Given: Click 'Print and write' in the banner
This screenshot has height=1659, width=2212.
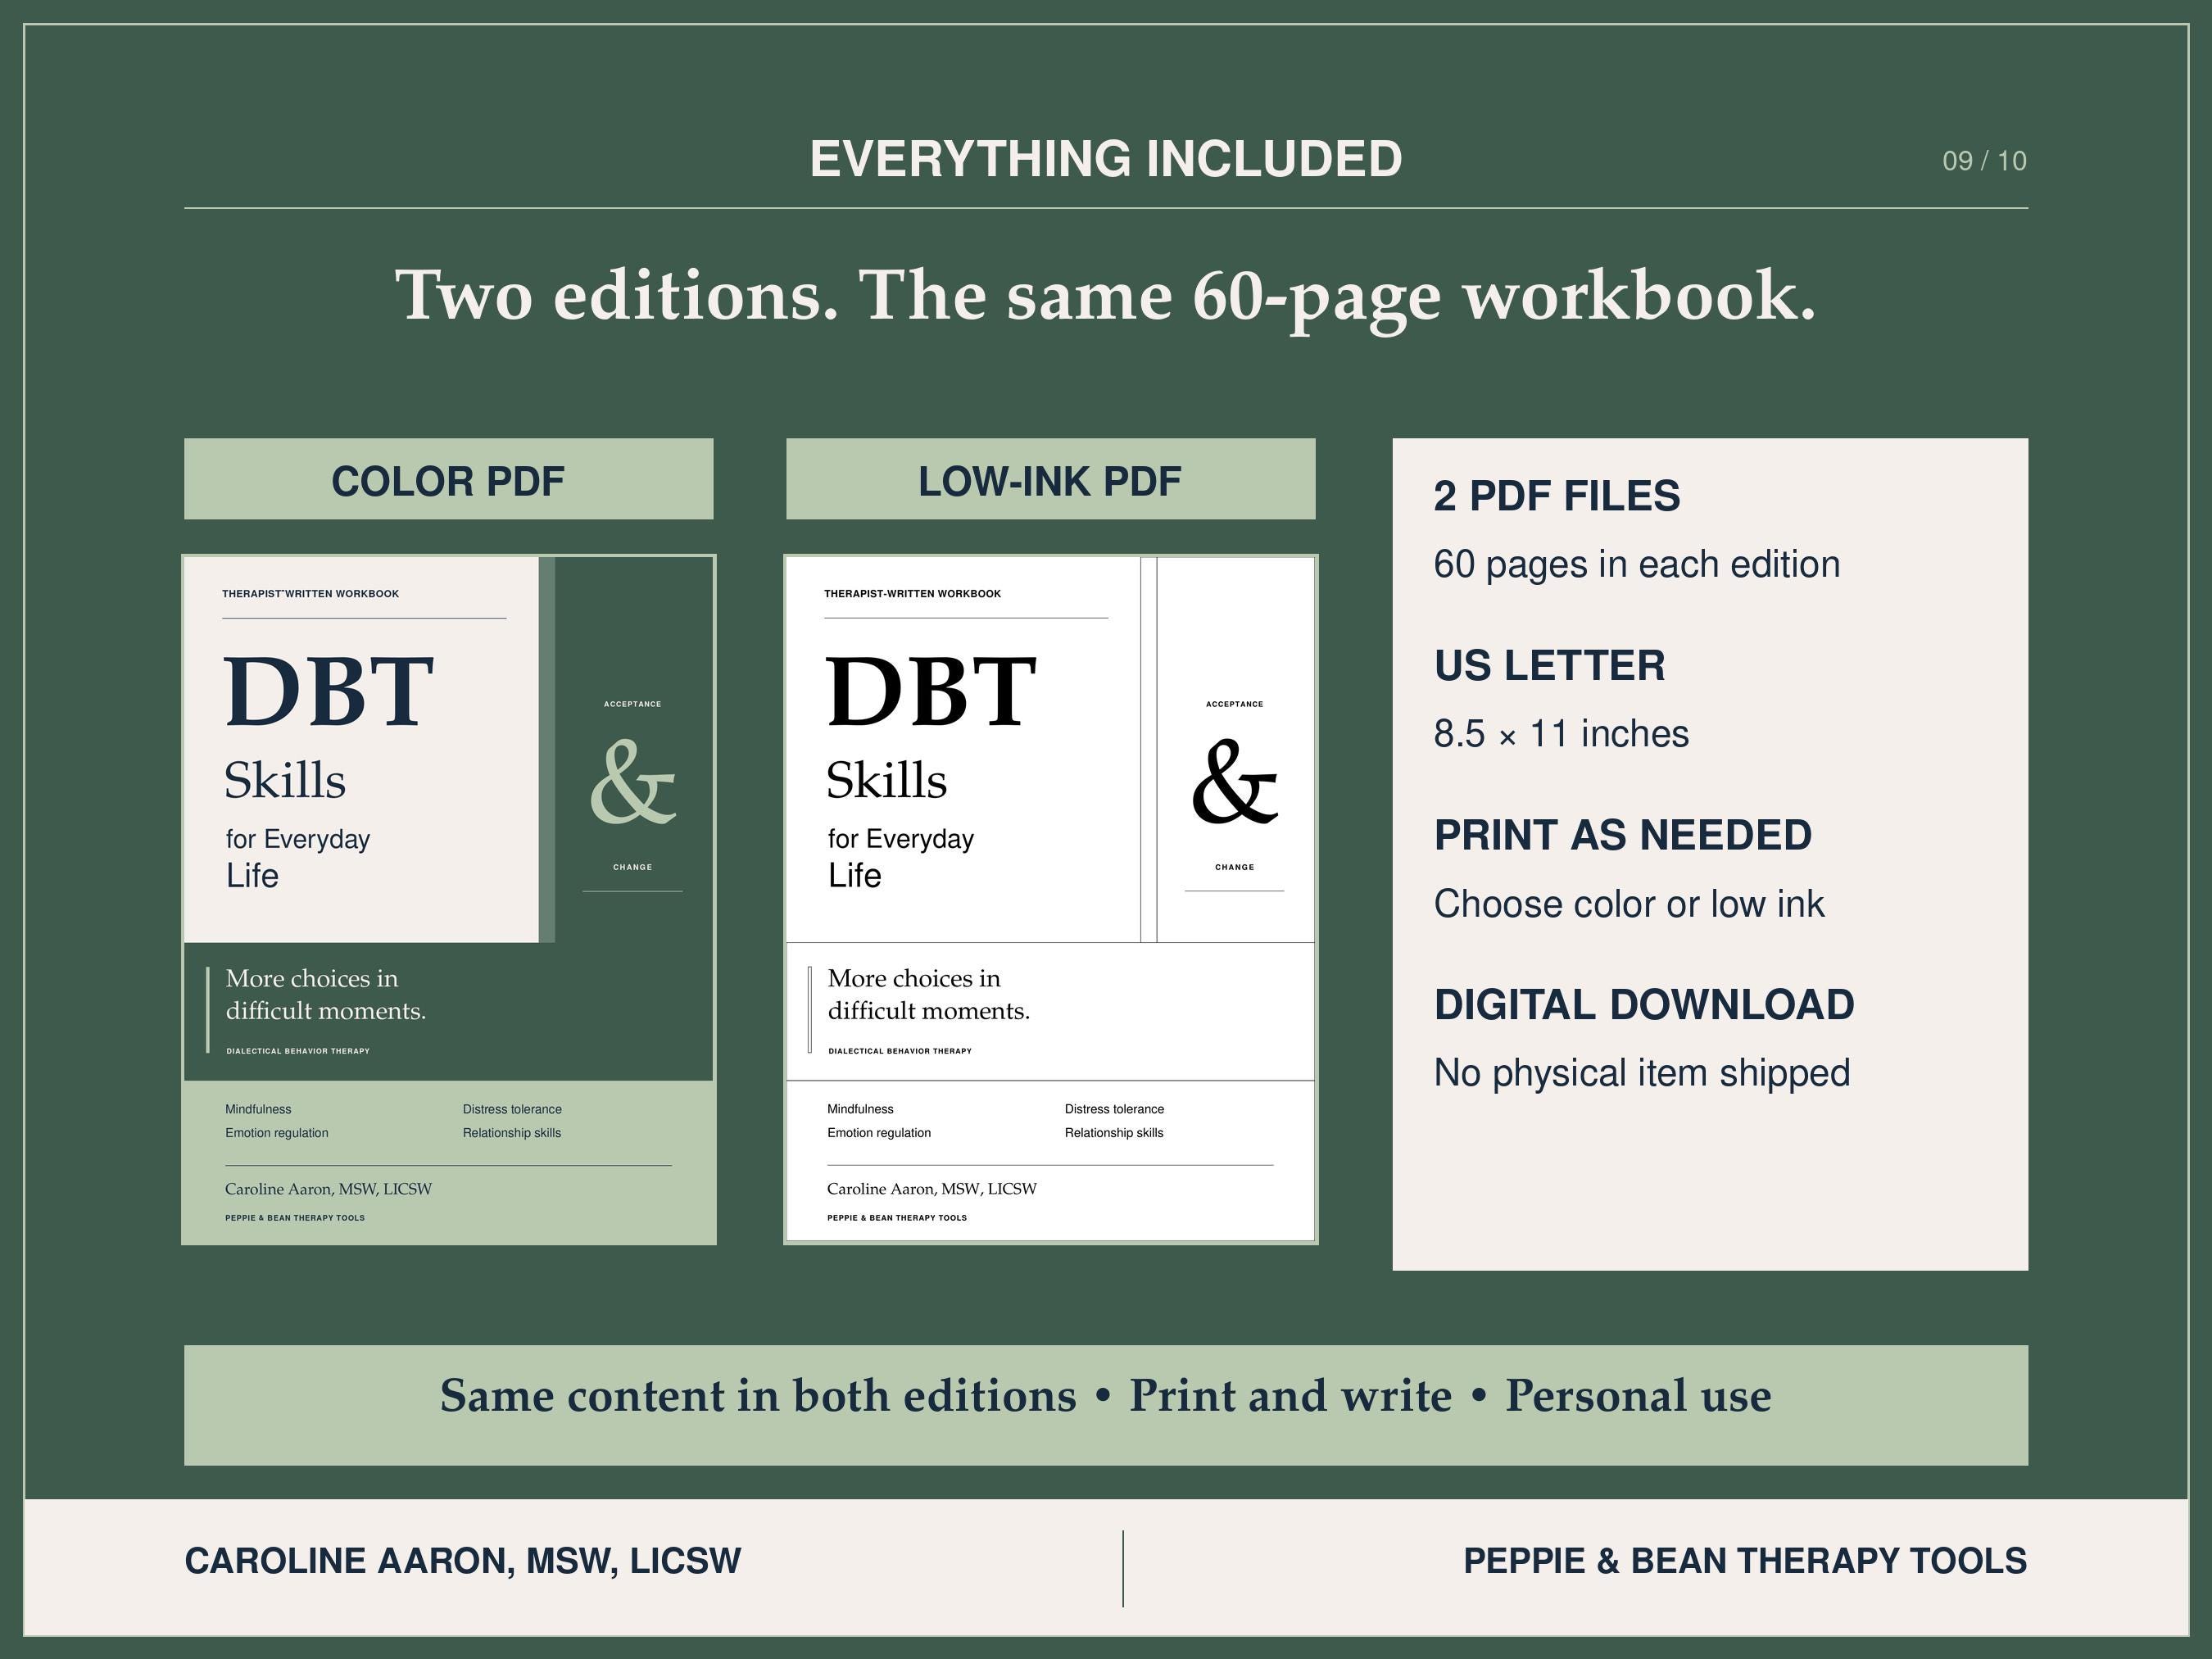Looking at the screenshot, I should (x=1290, y=1396).
